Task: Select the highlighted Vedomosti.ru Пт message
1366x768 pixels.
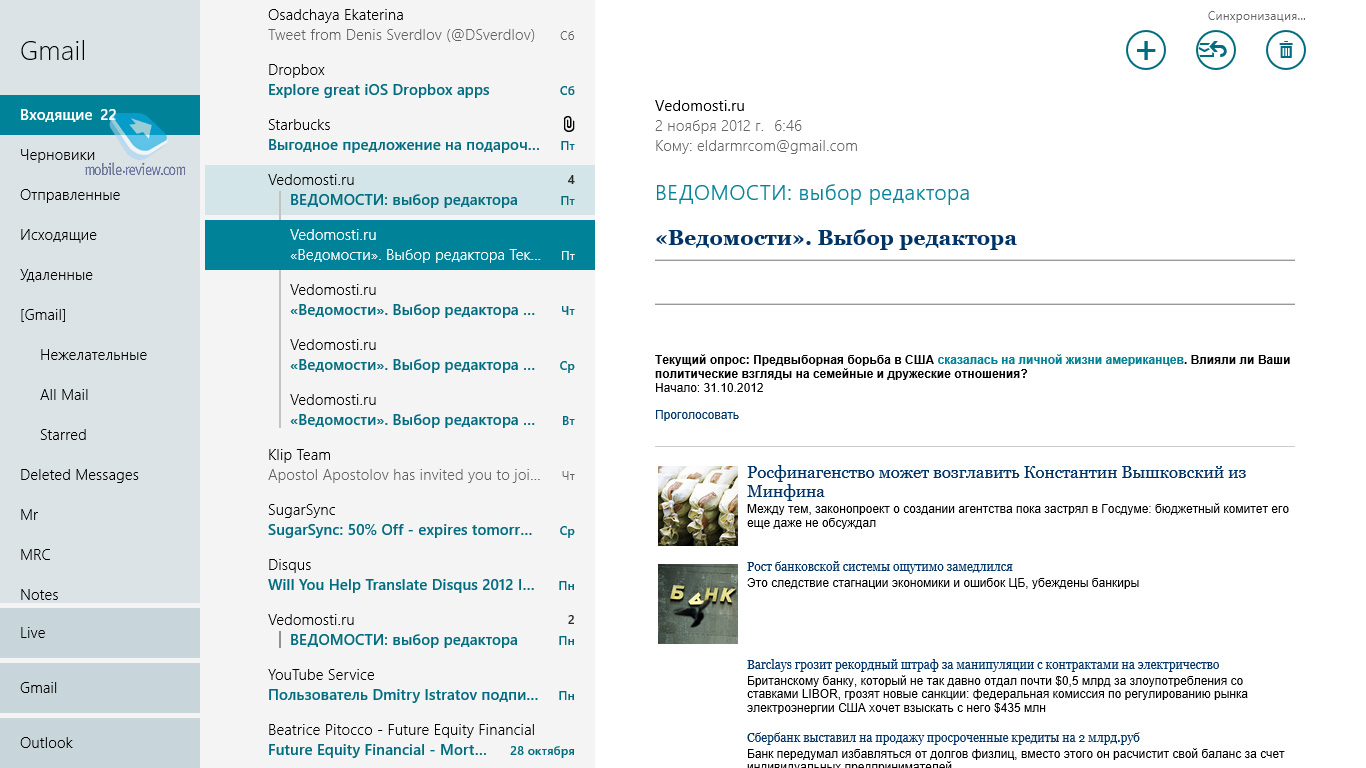Action: pyautogui.click(x=400, y=245)
